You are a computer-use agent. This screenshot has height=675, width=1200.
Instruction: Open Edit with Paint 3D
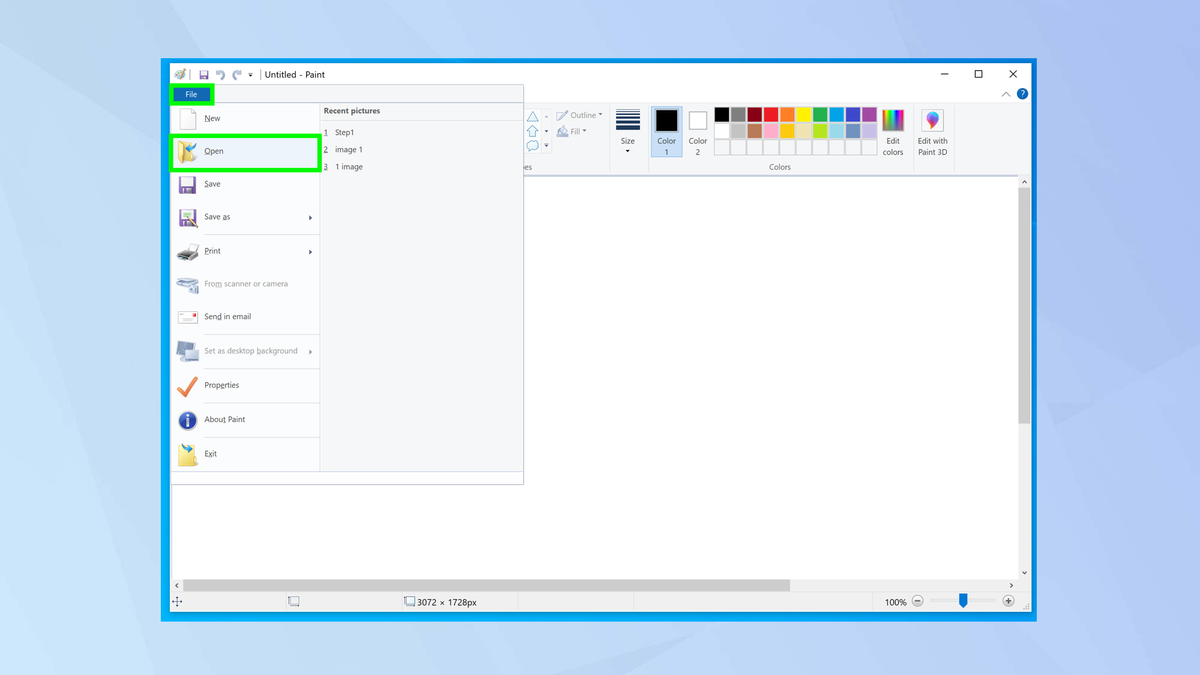[932, 130]
